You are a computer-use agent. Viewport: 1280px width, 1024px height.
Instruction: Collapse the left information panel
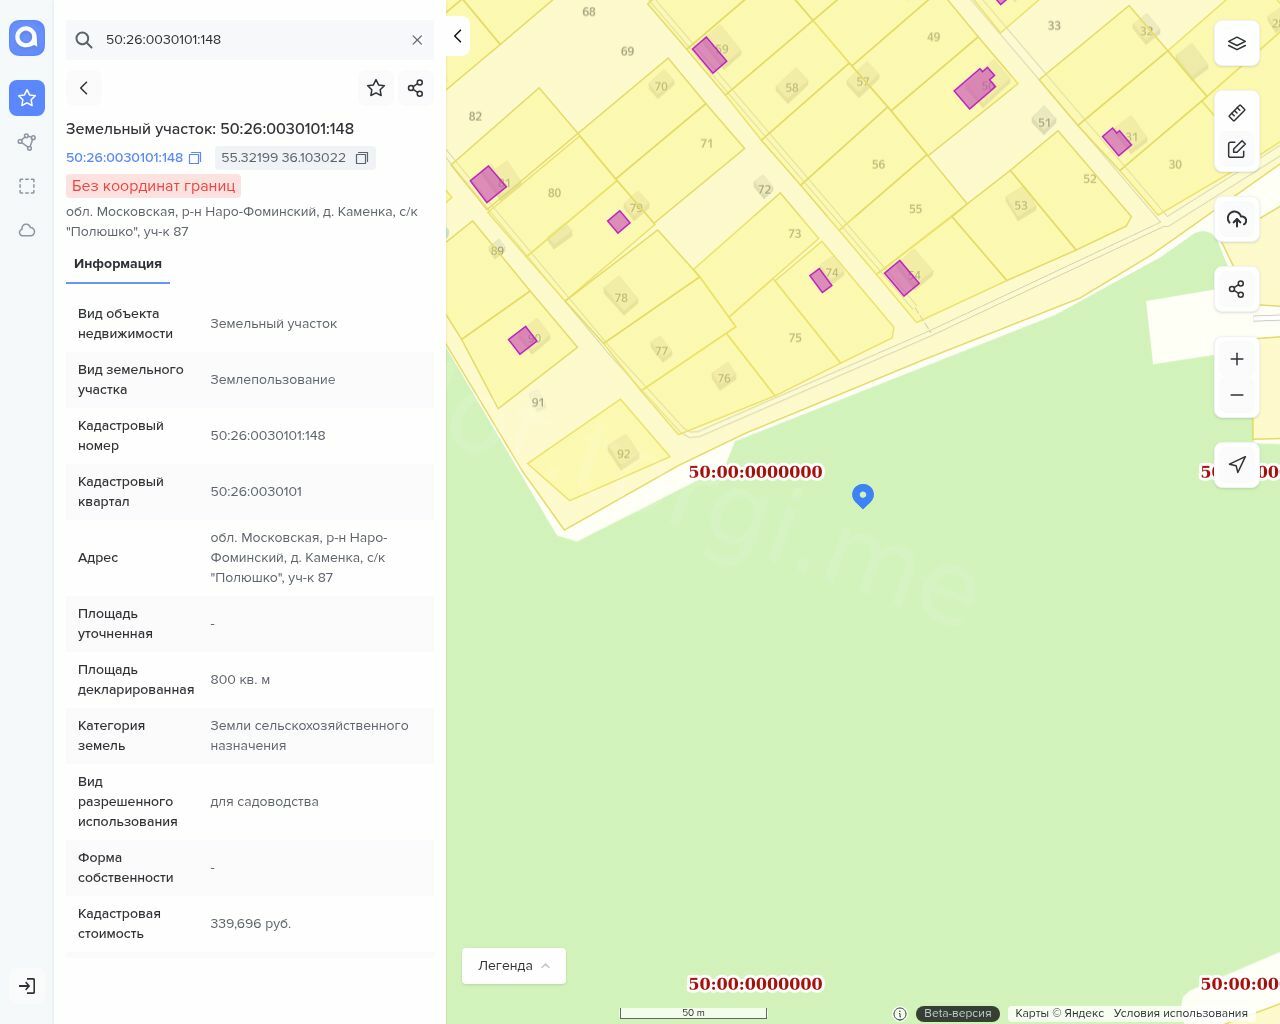pyautogui.click(x=457, y=36)
